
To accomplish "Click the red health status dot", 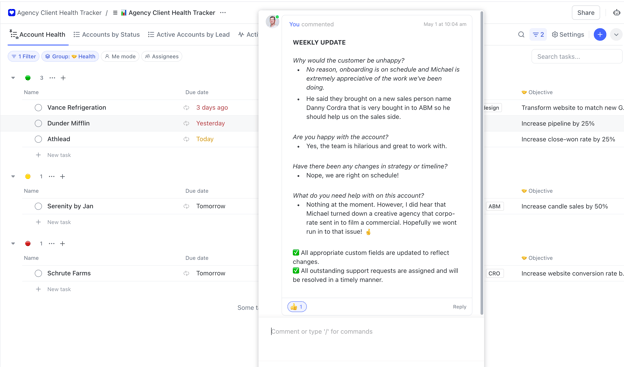I will tap(28, 244).
